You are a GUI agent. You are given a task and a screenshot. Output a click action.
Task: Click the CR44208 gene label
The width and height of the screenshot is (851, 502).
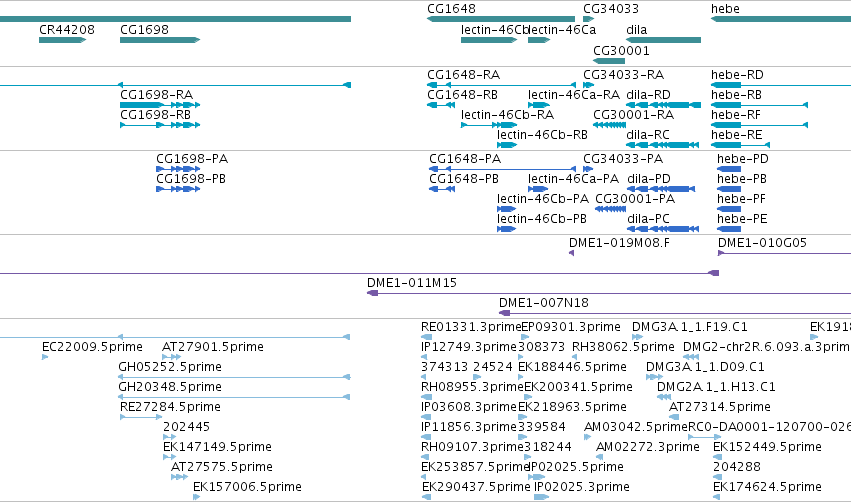pos(67,30)
